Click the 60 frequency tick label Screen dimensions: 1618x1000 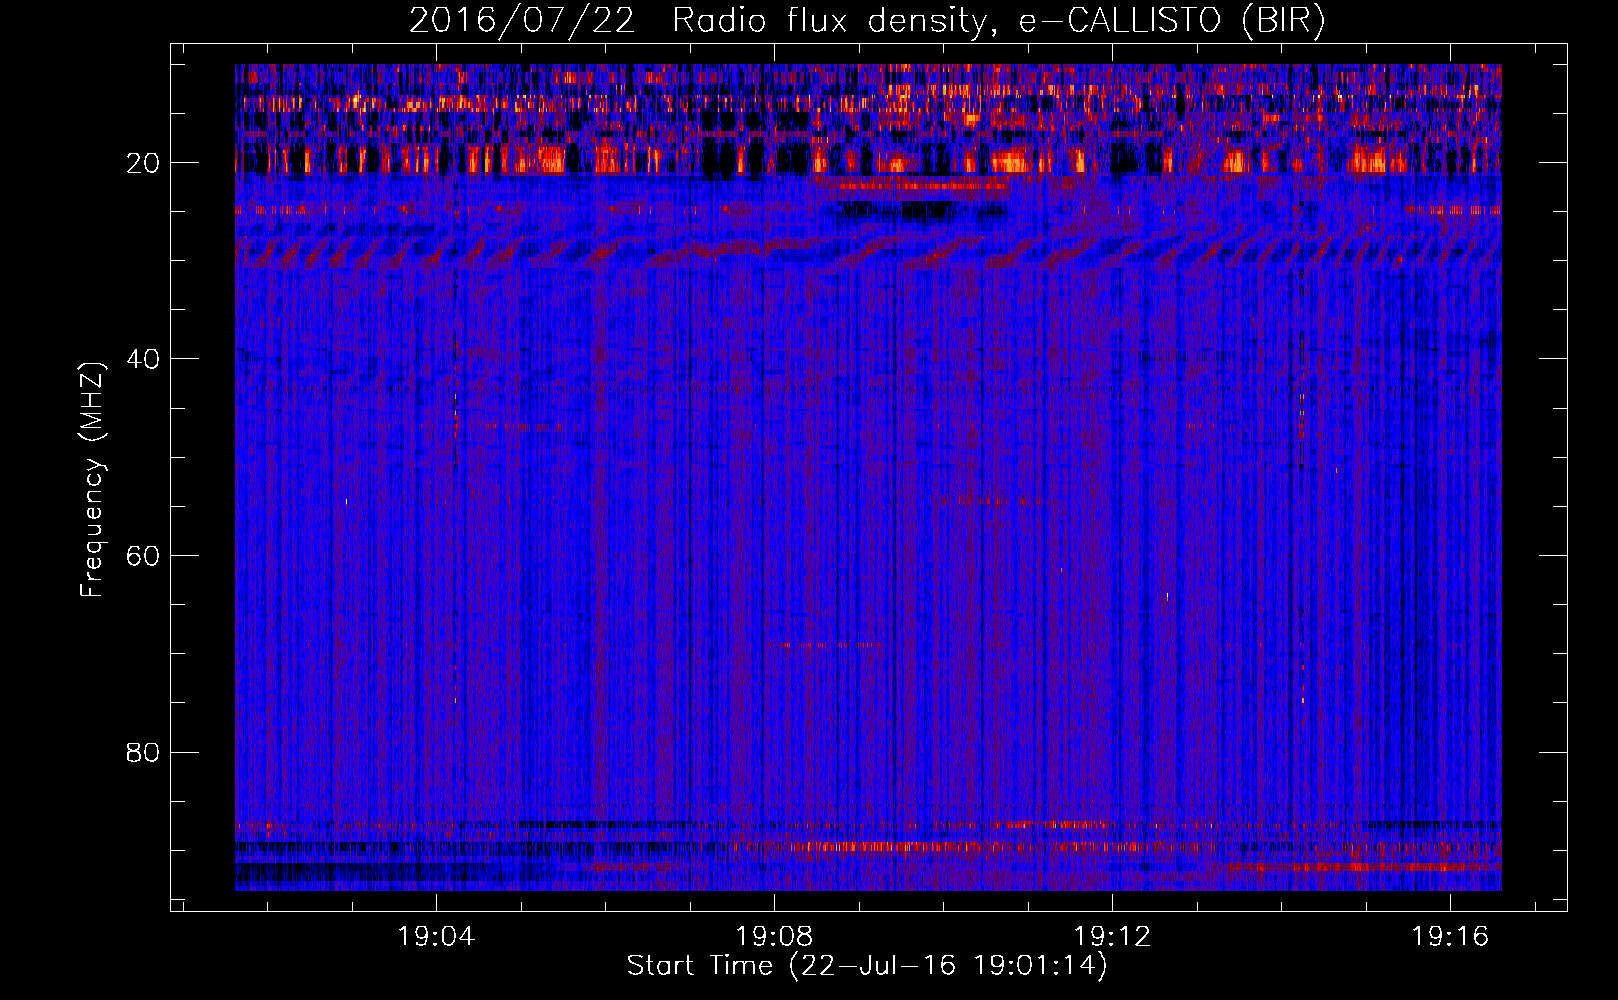tap(144, 556)
